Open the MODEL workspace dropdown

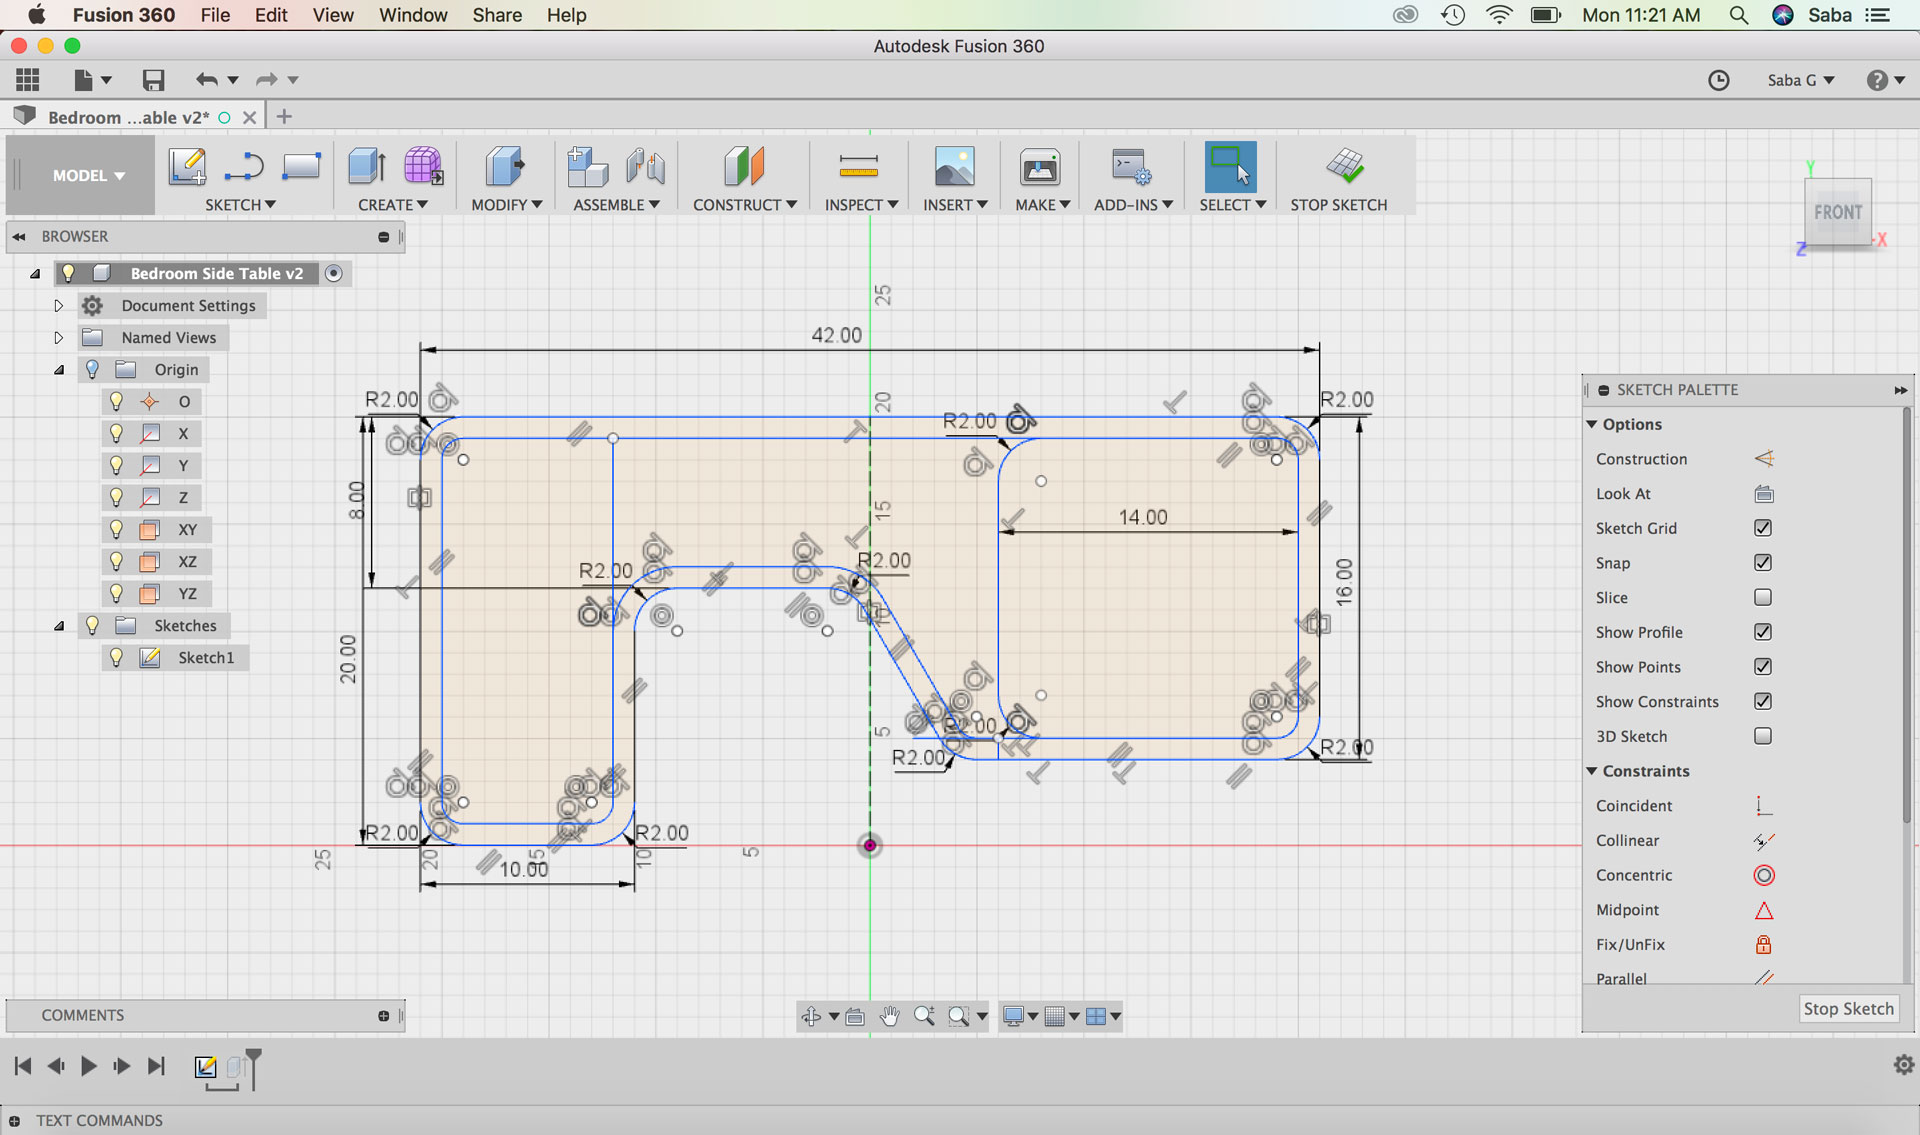click(88, 175)
